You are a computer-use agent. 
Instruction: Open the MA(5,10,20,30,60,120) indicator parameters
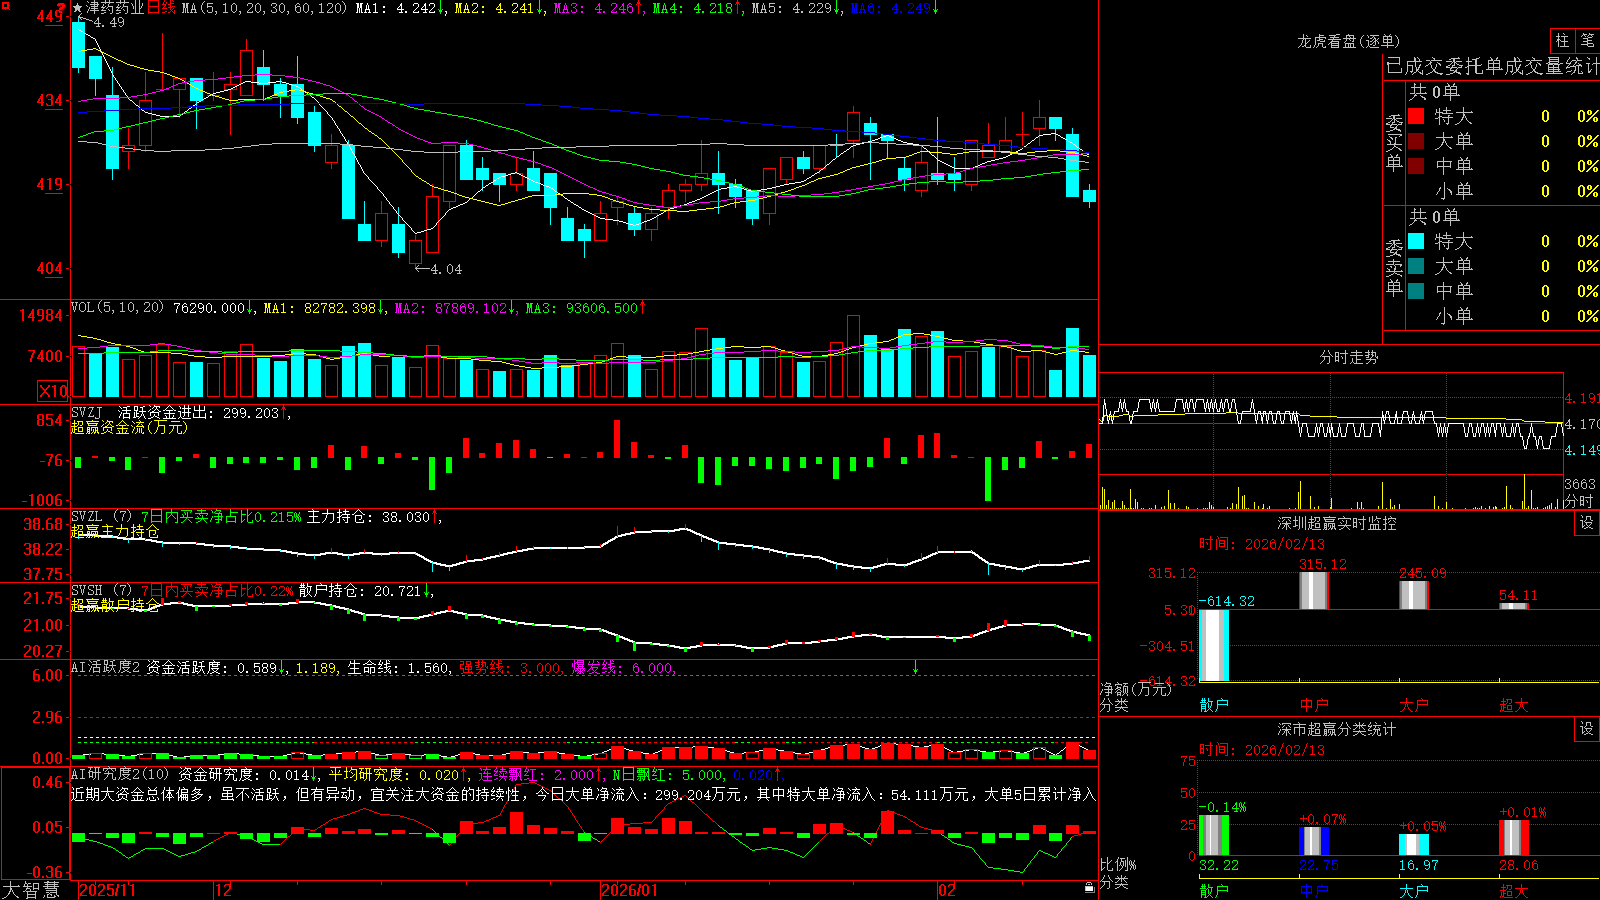click(x=264, y=8)
